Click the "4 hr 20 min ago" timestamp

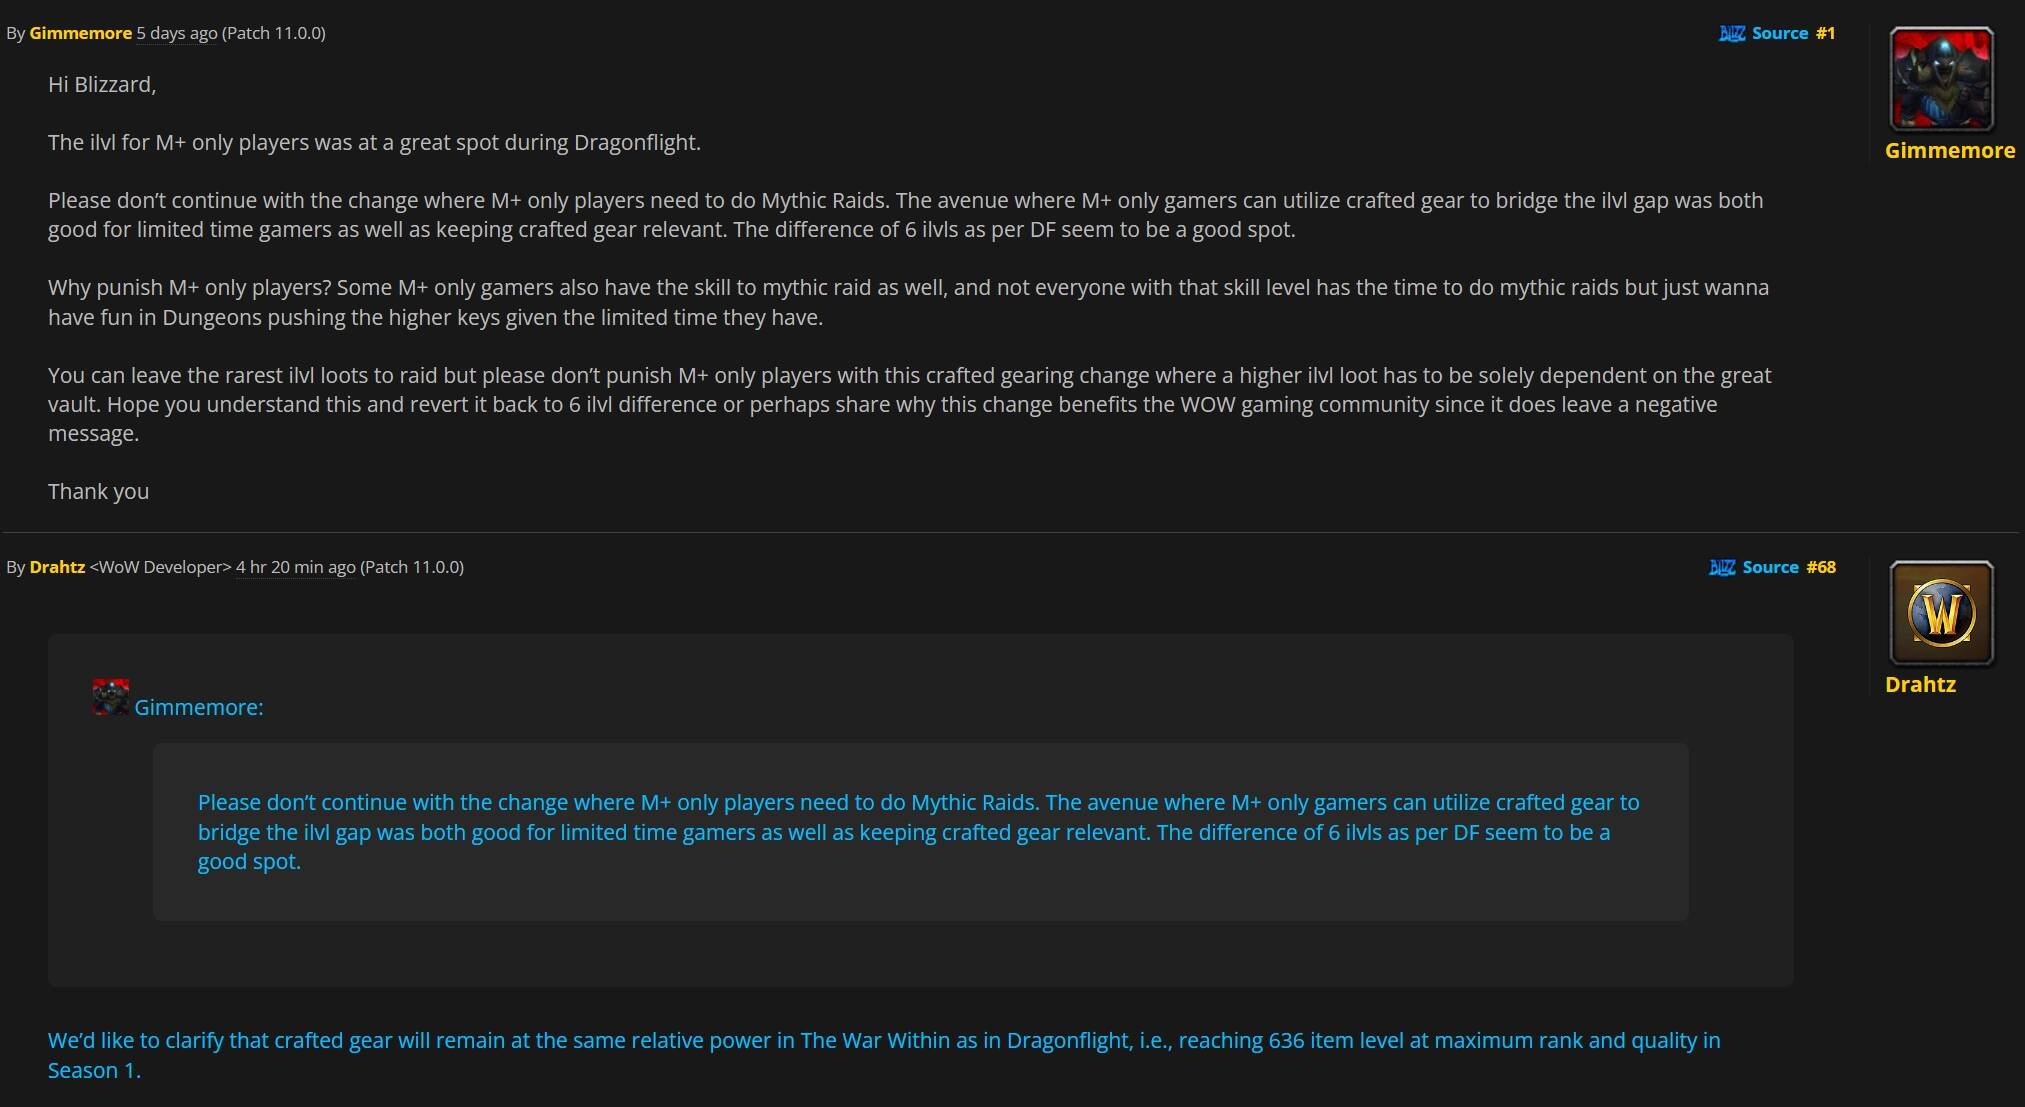point(296,567)
